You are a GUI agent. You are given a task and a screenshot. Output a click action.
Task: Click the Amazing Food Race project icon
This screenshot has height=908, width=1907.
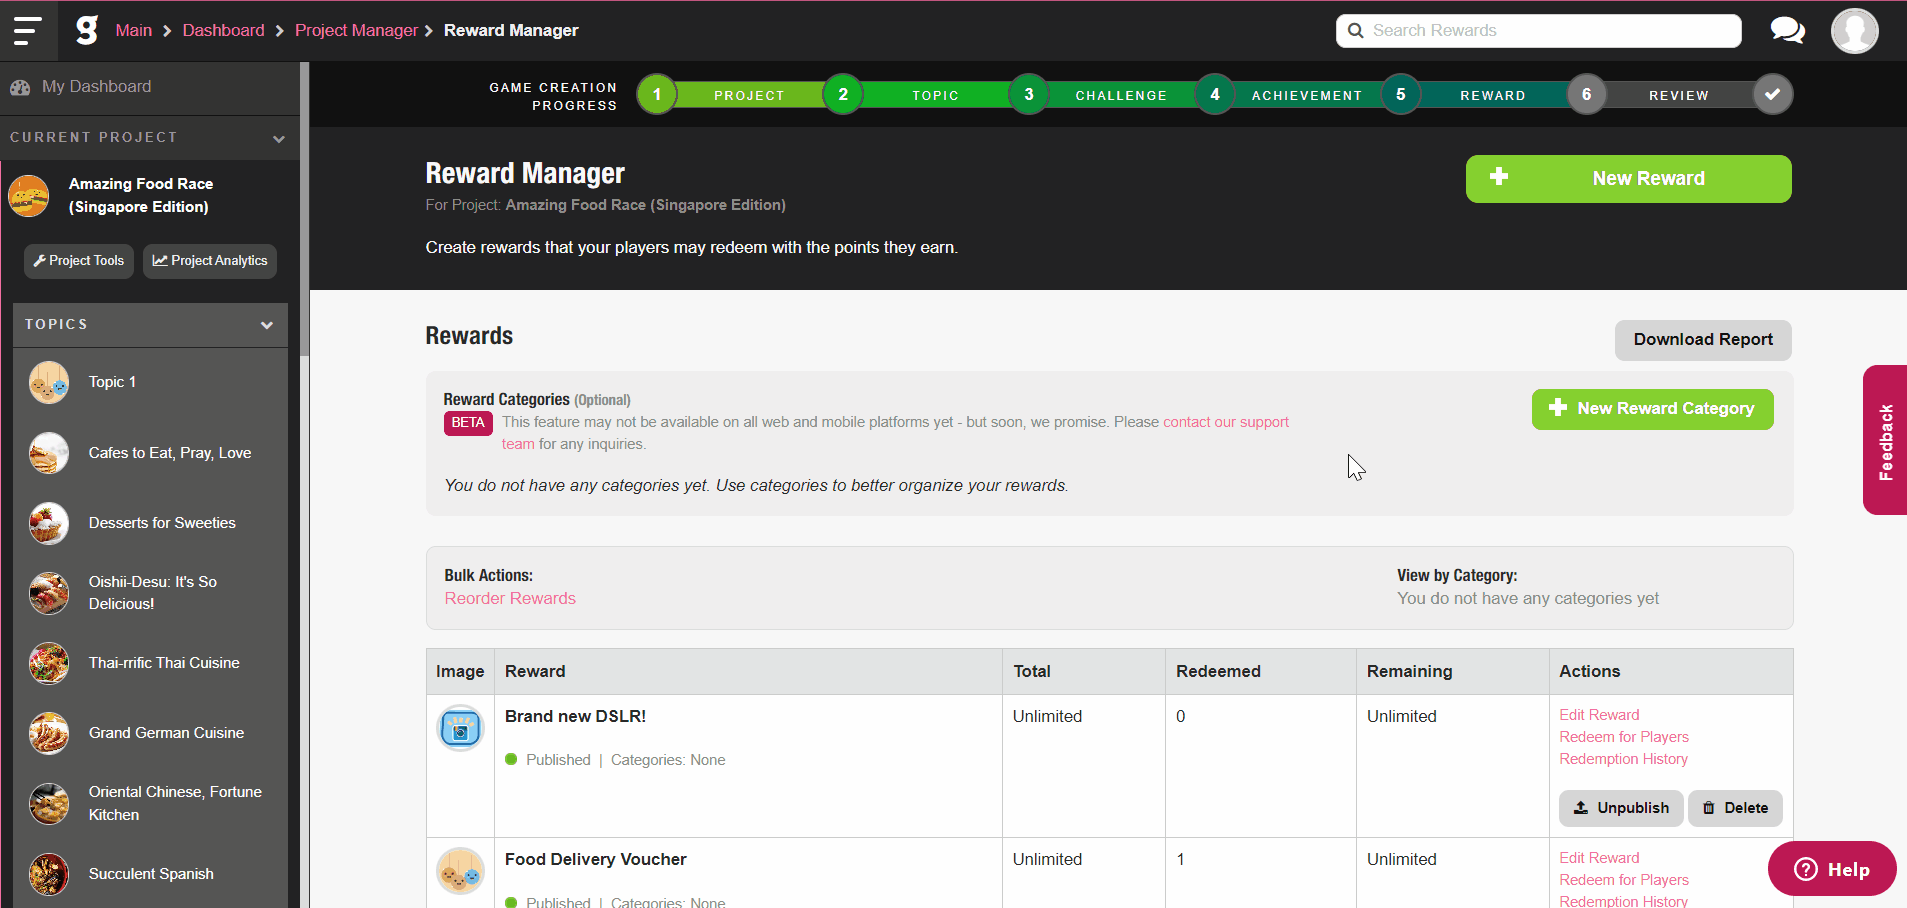coord(29,196)
